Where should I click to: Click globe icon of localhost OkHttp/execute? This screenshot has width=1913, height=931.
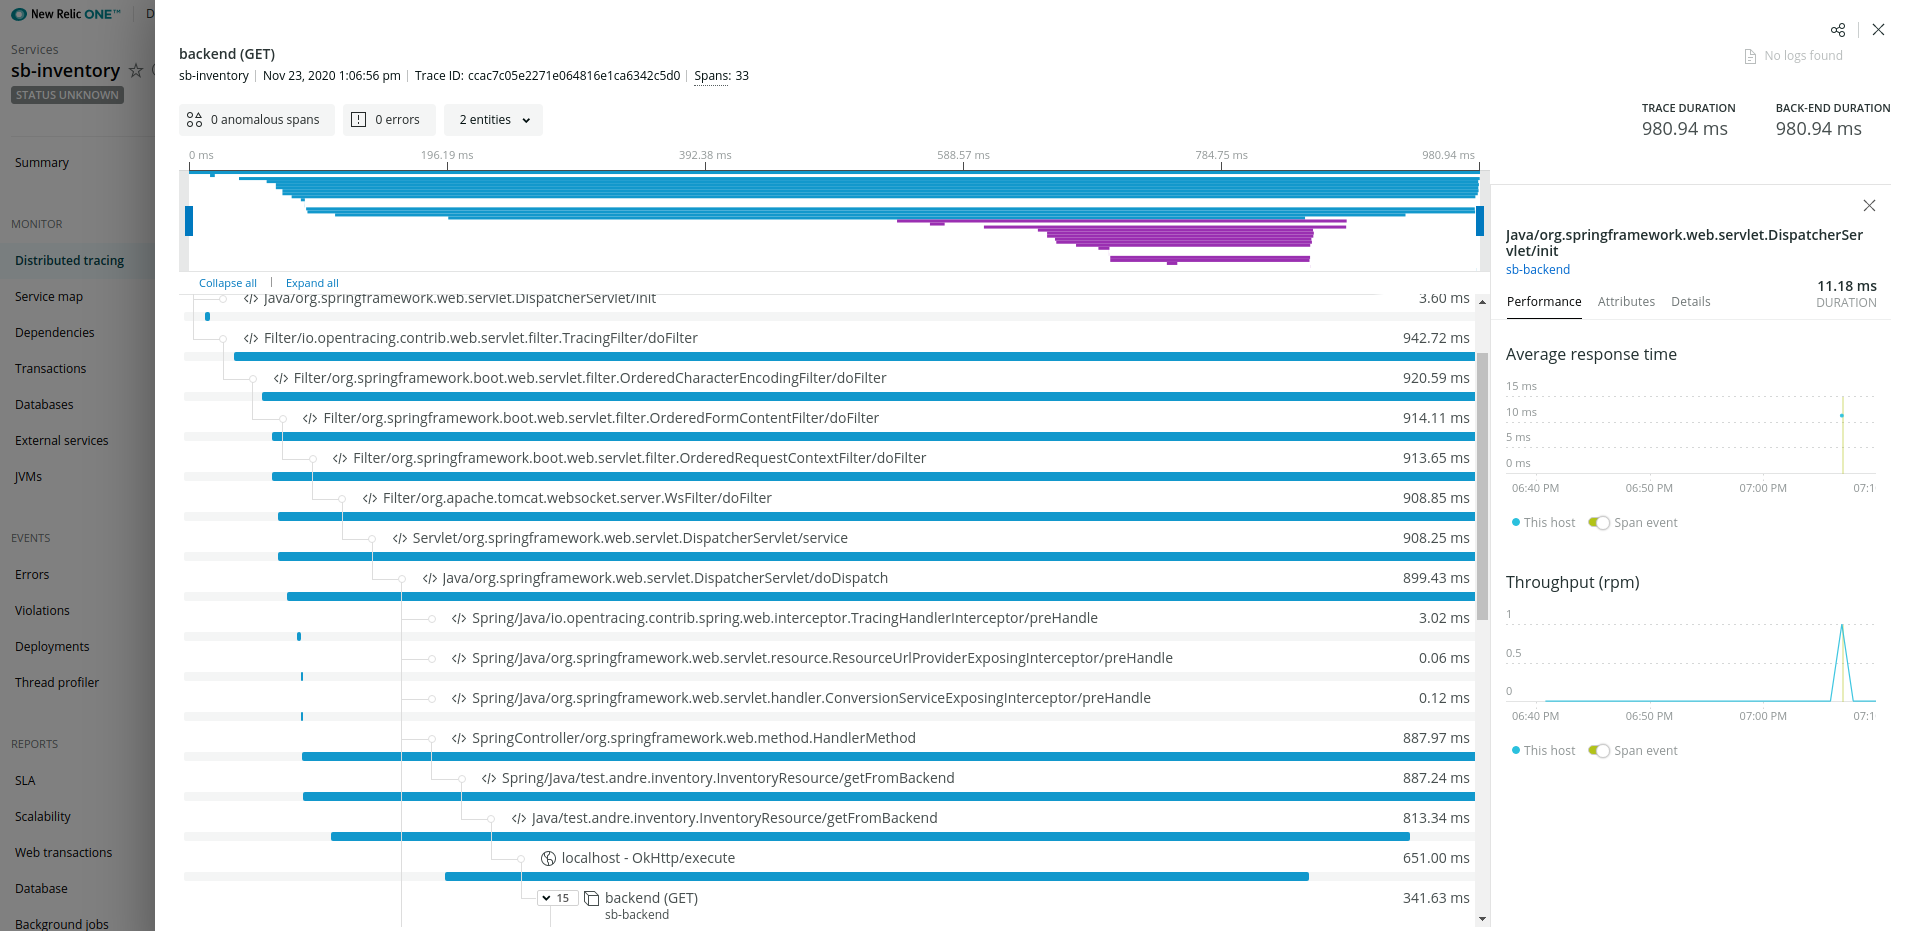548,859
